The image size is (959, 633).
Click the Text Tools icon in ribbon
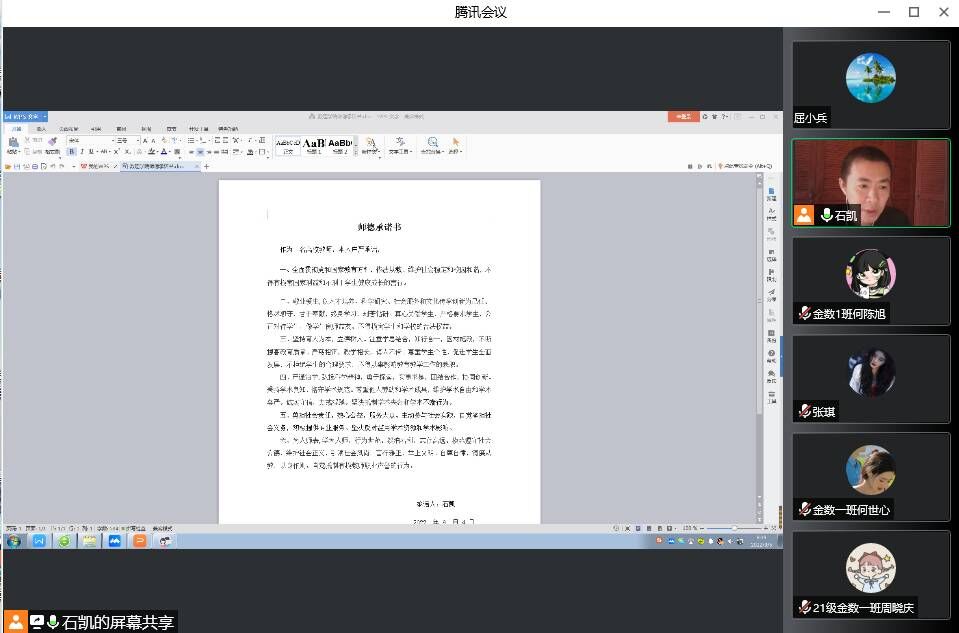point(400,143)
